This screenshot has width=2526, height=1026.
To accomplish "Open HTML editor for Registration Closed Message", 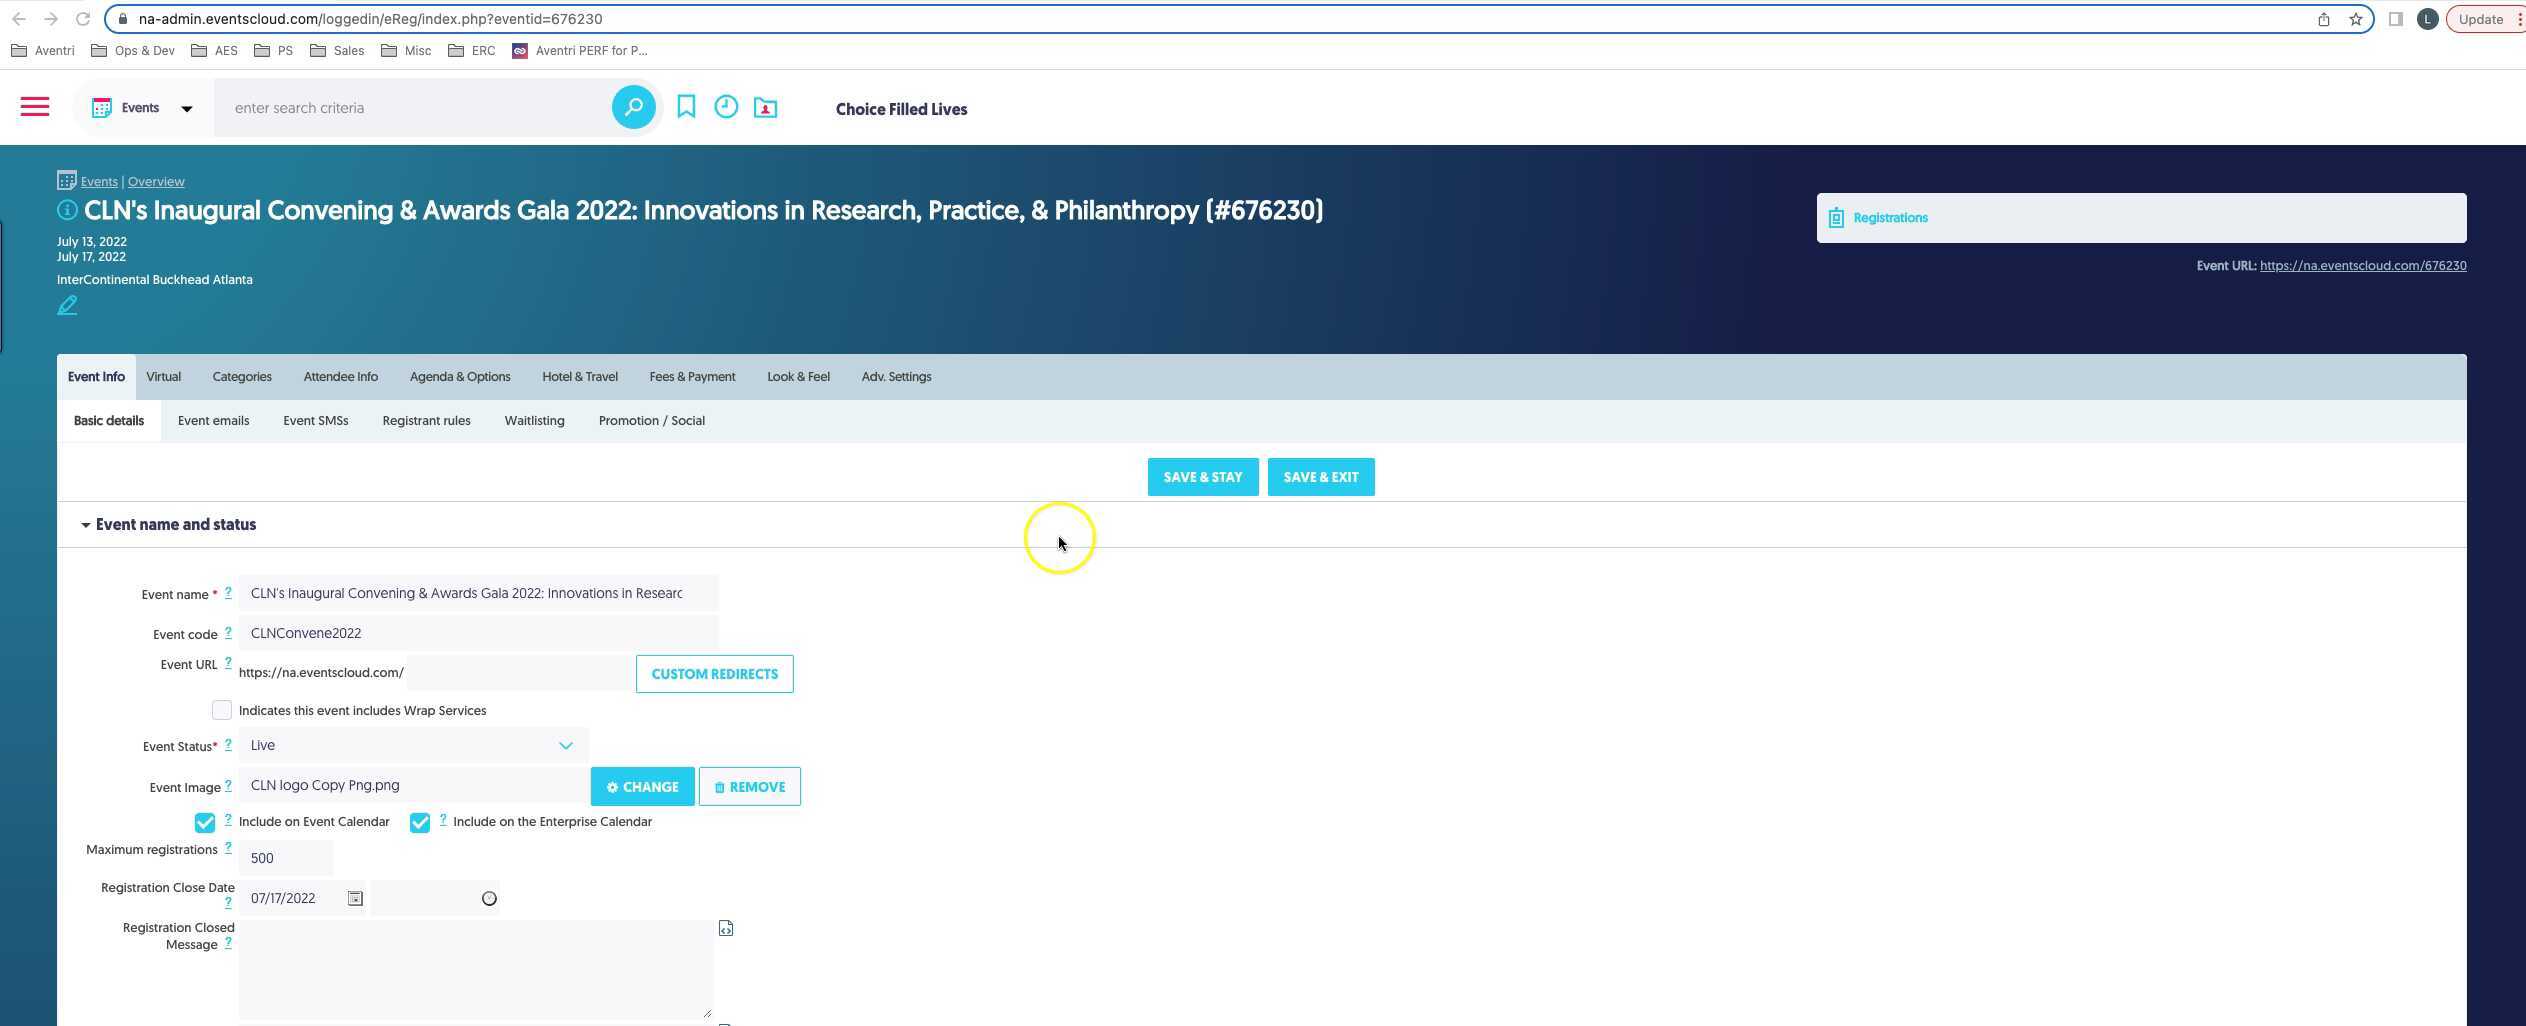I will (726, 928).
